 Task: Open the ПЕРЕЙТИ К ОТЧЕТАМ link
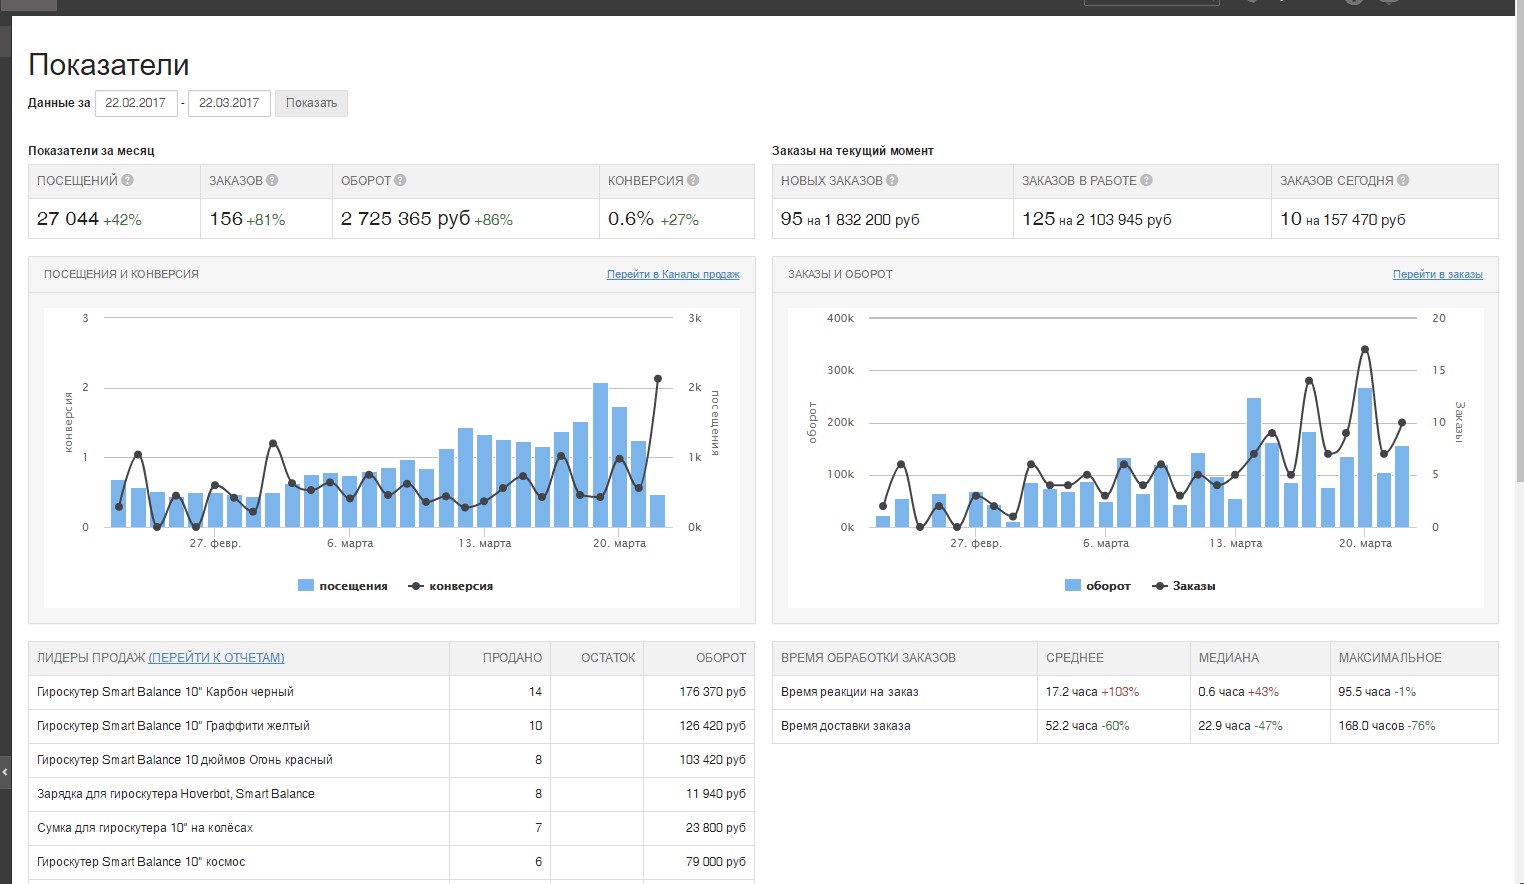point(216,658)
